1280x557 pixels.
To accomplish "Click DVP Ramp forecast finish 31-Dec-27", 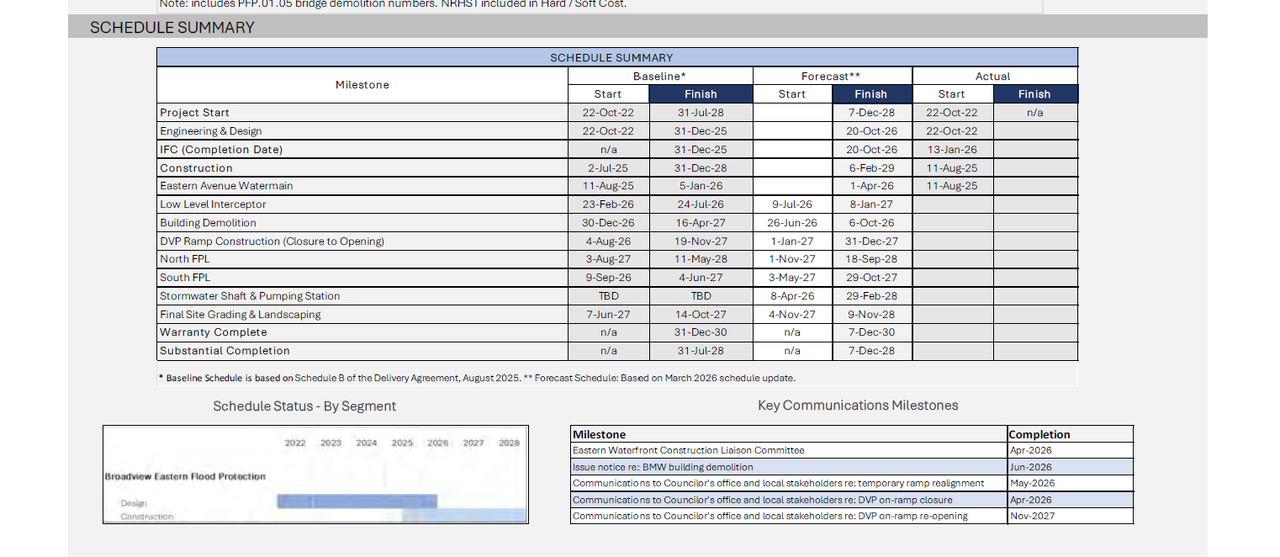I will (x=872, y=241).
